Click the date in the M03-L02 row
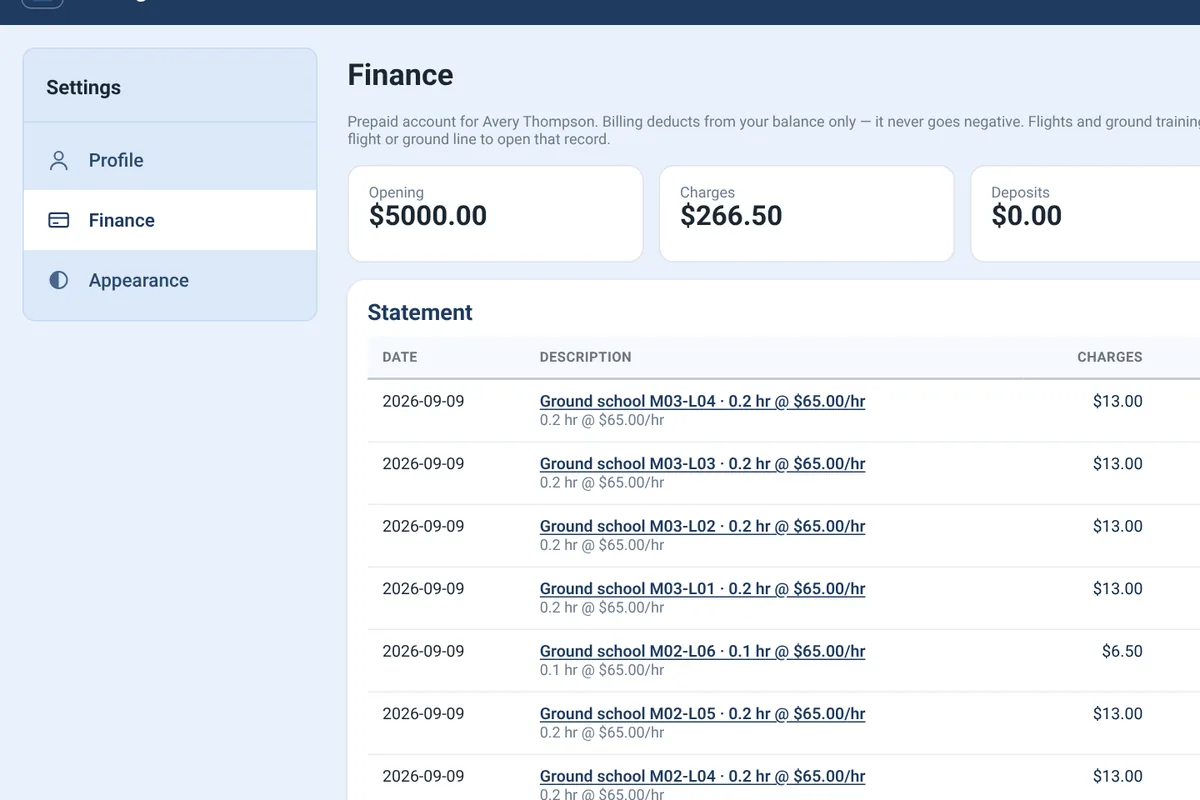Screen dimensions: 1200x800 tap(423, 526)
